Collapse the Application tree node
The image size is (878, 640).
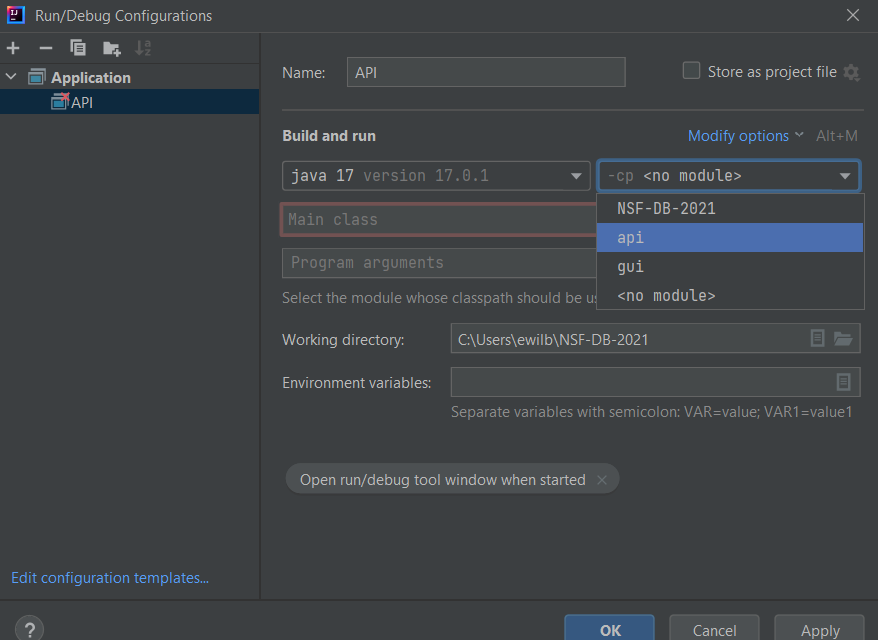point(11,77)
